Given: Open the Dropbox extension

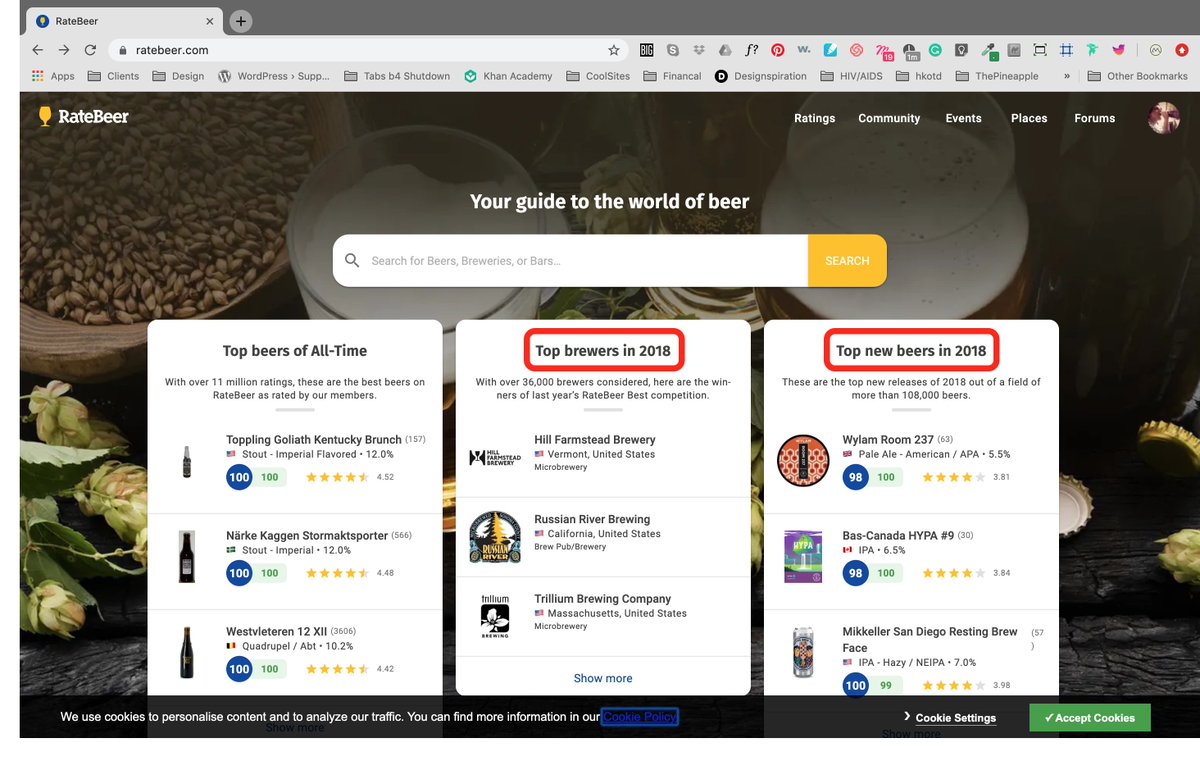Looking at the screenshot, I should pyautogui.click(x=699, y=50).
